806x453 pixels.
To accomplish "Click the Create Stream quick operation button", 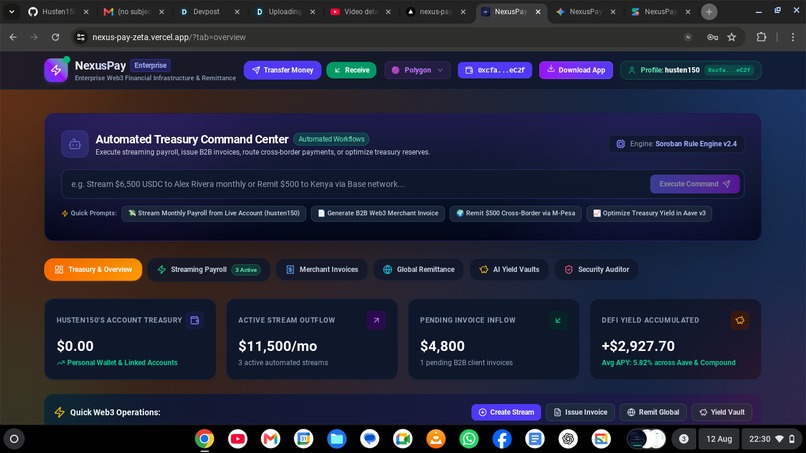I will (506, 412).
